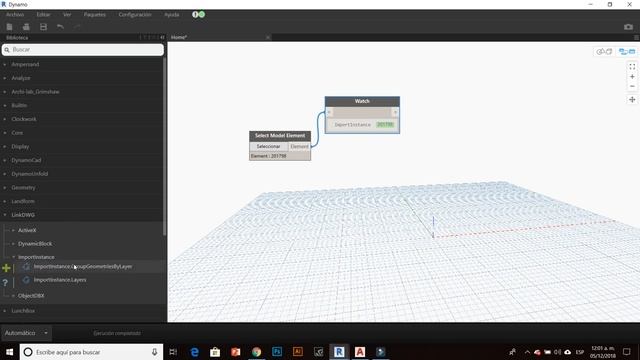Open the Ayuda menu
Viewport: 640px width, 360px height.
coord(172,14)
